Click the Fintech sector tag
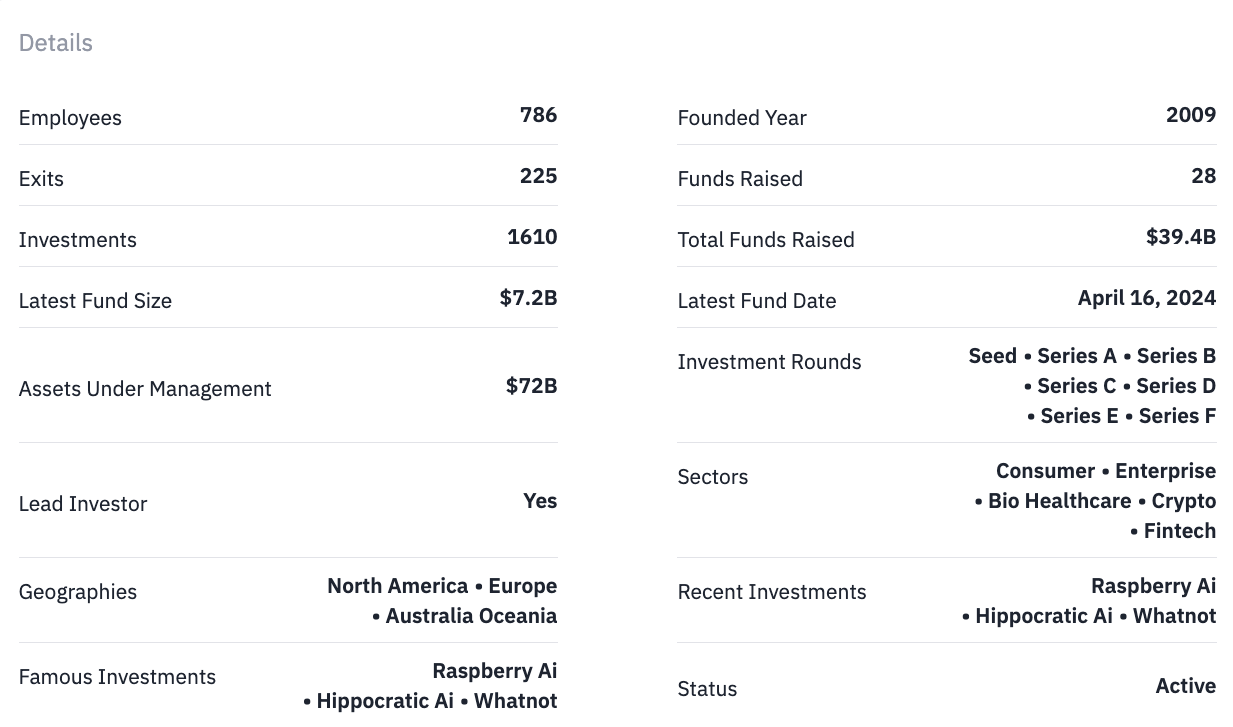This screenshot has width=1233, height=727. 1180,531
